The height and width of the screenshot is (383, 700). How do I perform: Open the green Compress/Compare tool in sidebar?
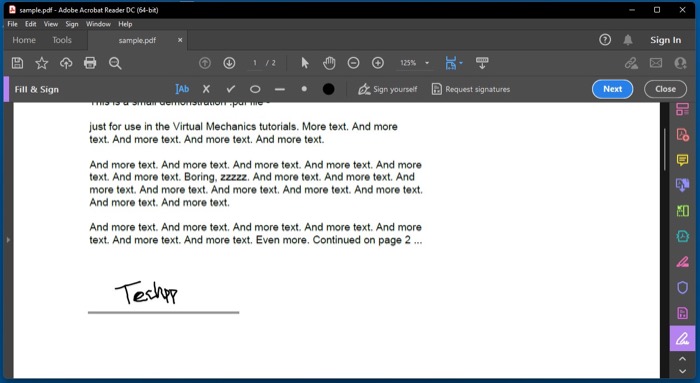tap(682, 211)
